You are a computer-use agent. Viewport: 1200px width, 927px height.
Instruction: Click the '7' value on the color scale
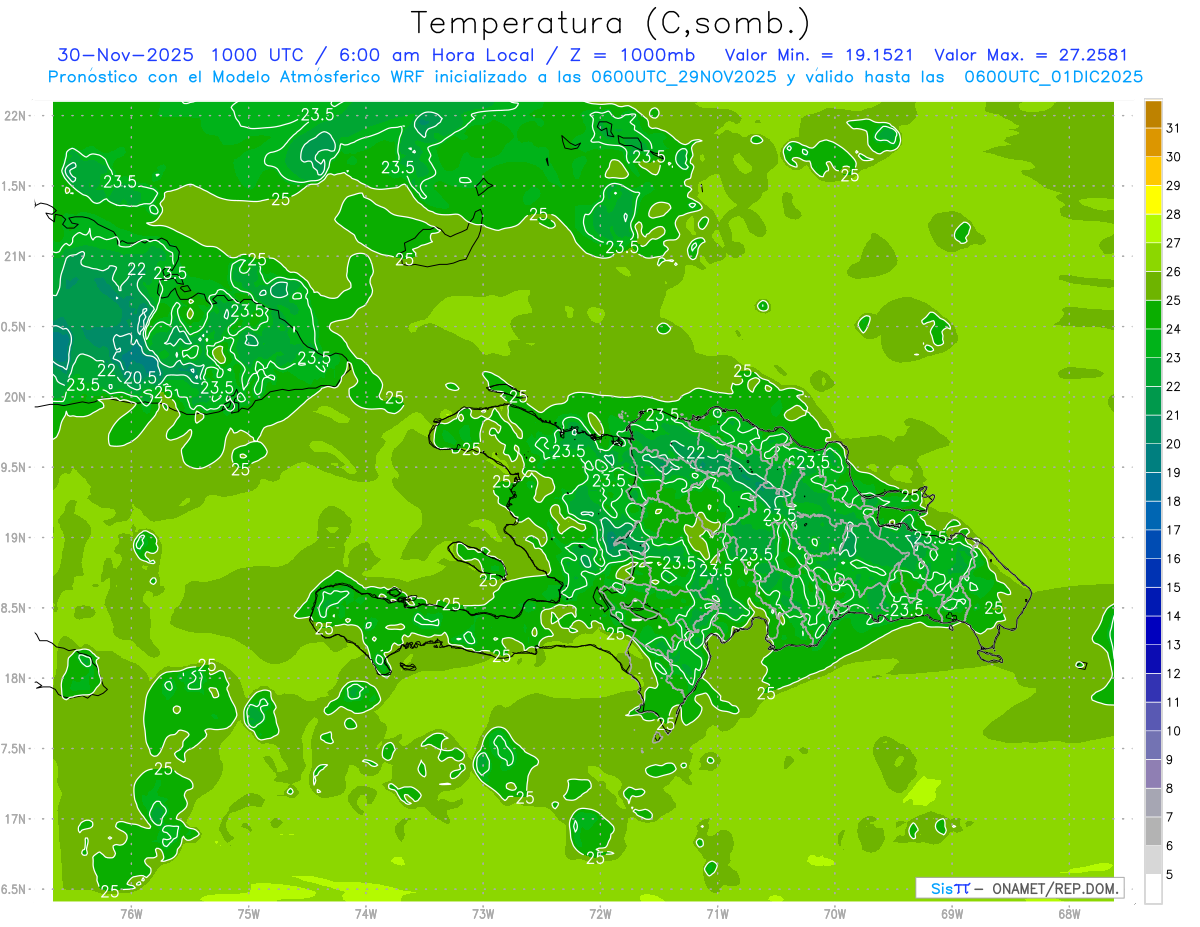click(1170, 817)
